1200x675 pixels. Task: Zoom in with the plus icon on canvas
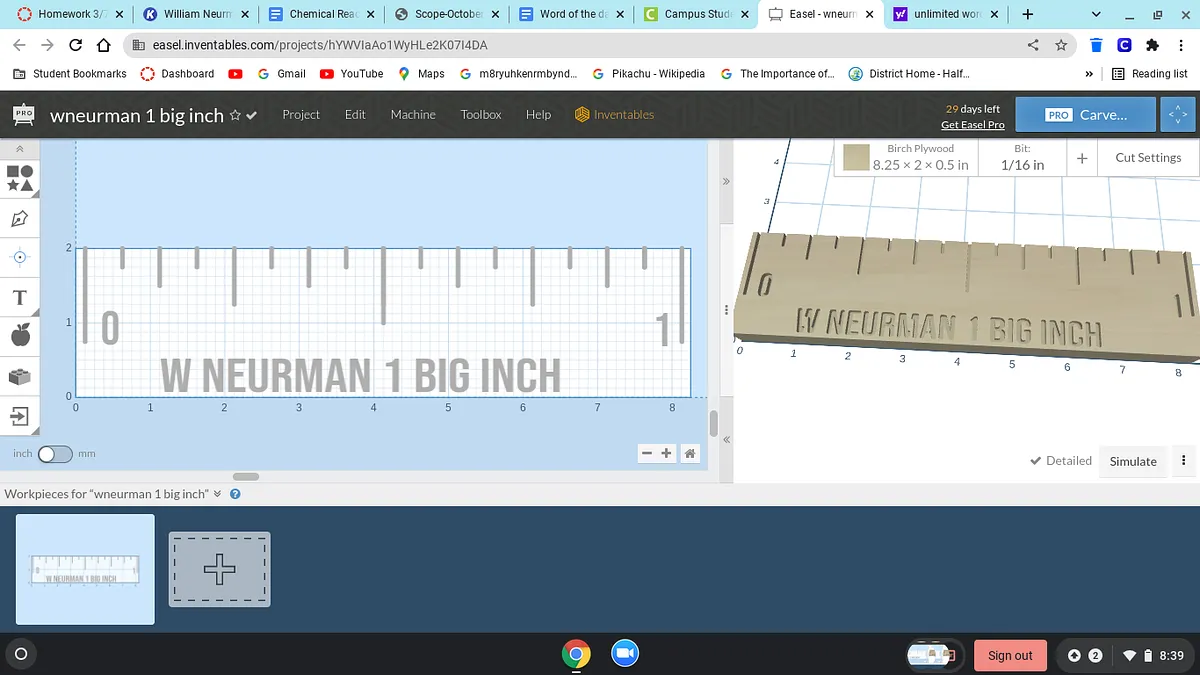pyautogui.click(x=667, y=454)
